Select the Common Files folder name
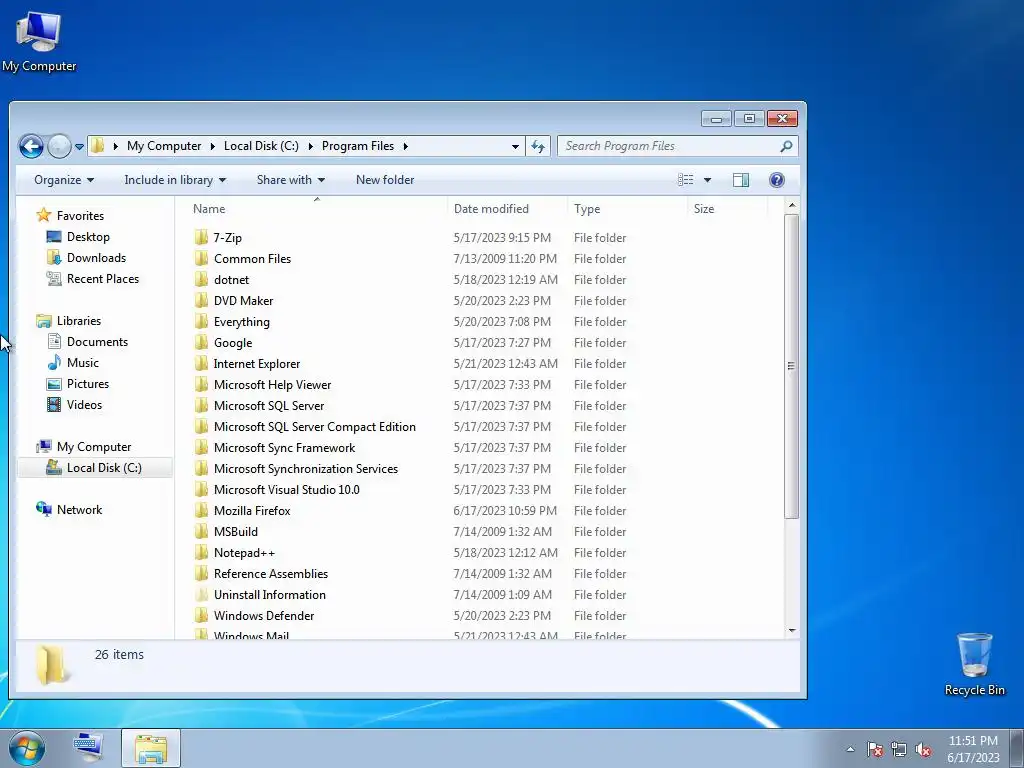 [x=252, y=259]
